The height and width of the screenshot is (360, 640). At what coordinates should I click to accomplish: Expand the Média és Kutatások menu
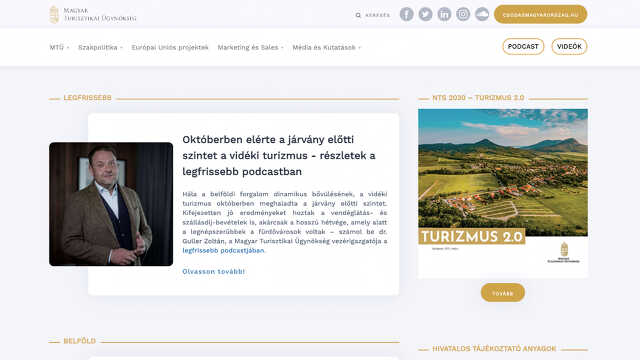point(327,47)
